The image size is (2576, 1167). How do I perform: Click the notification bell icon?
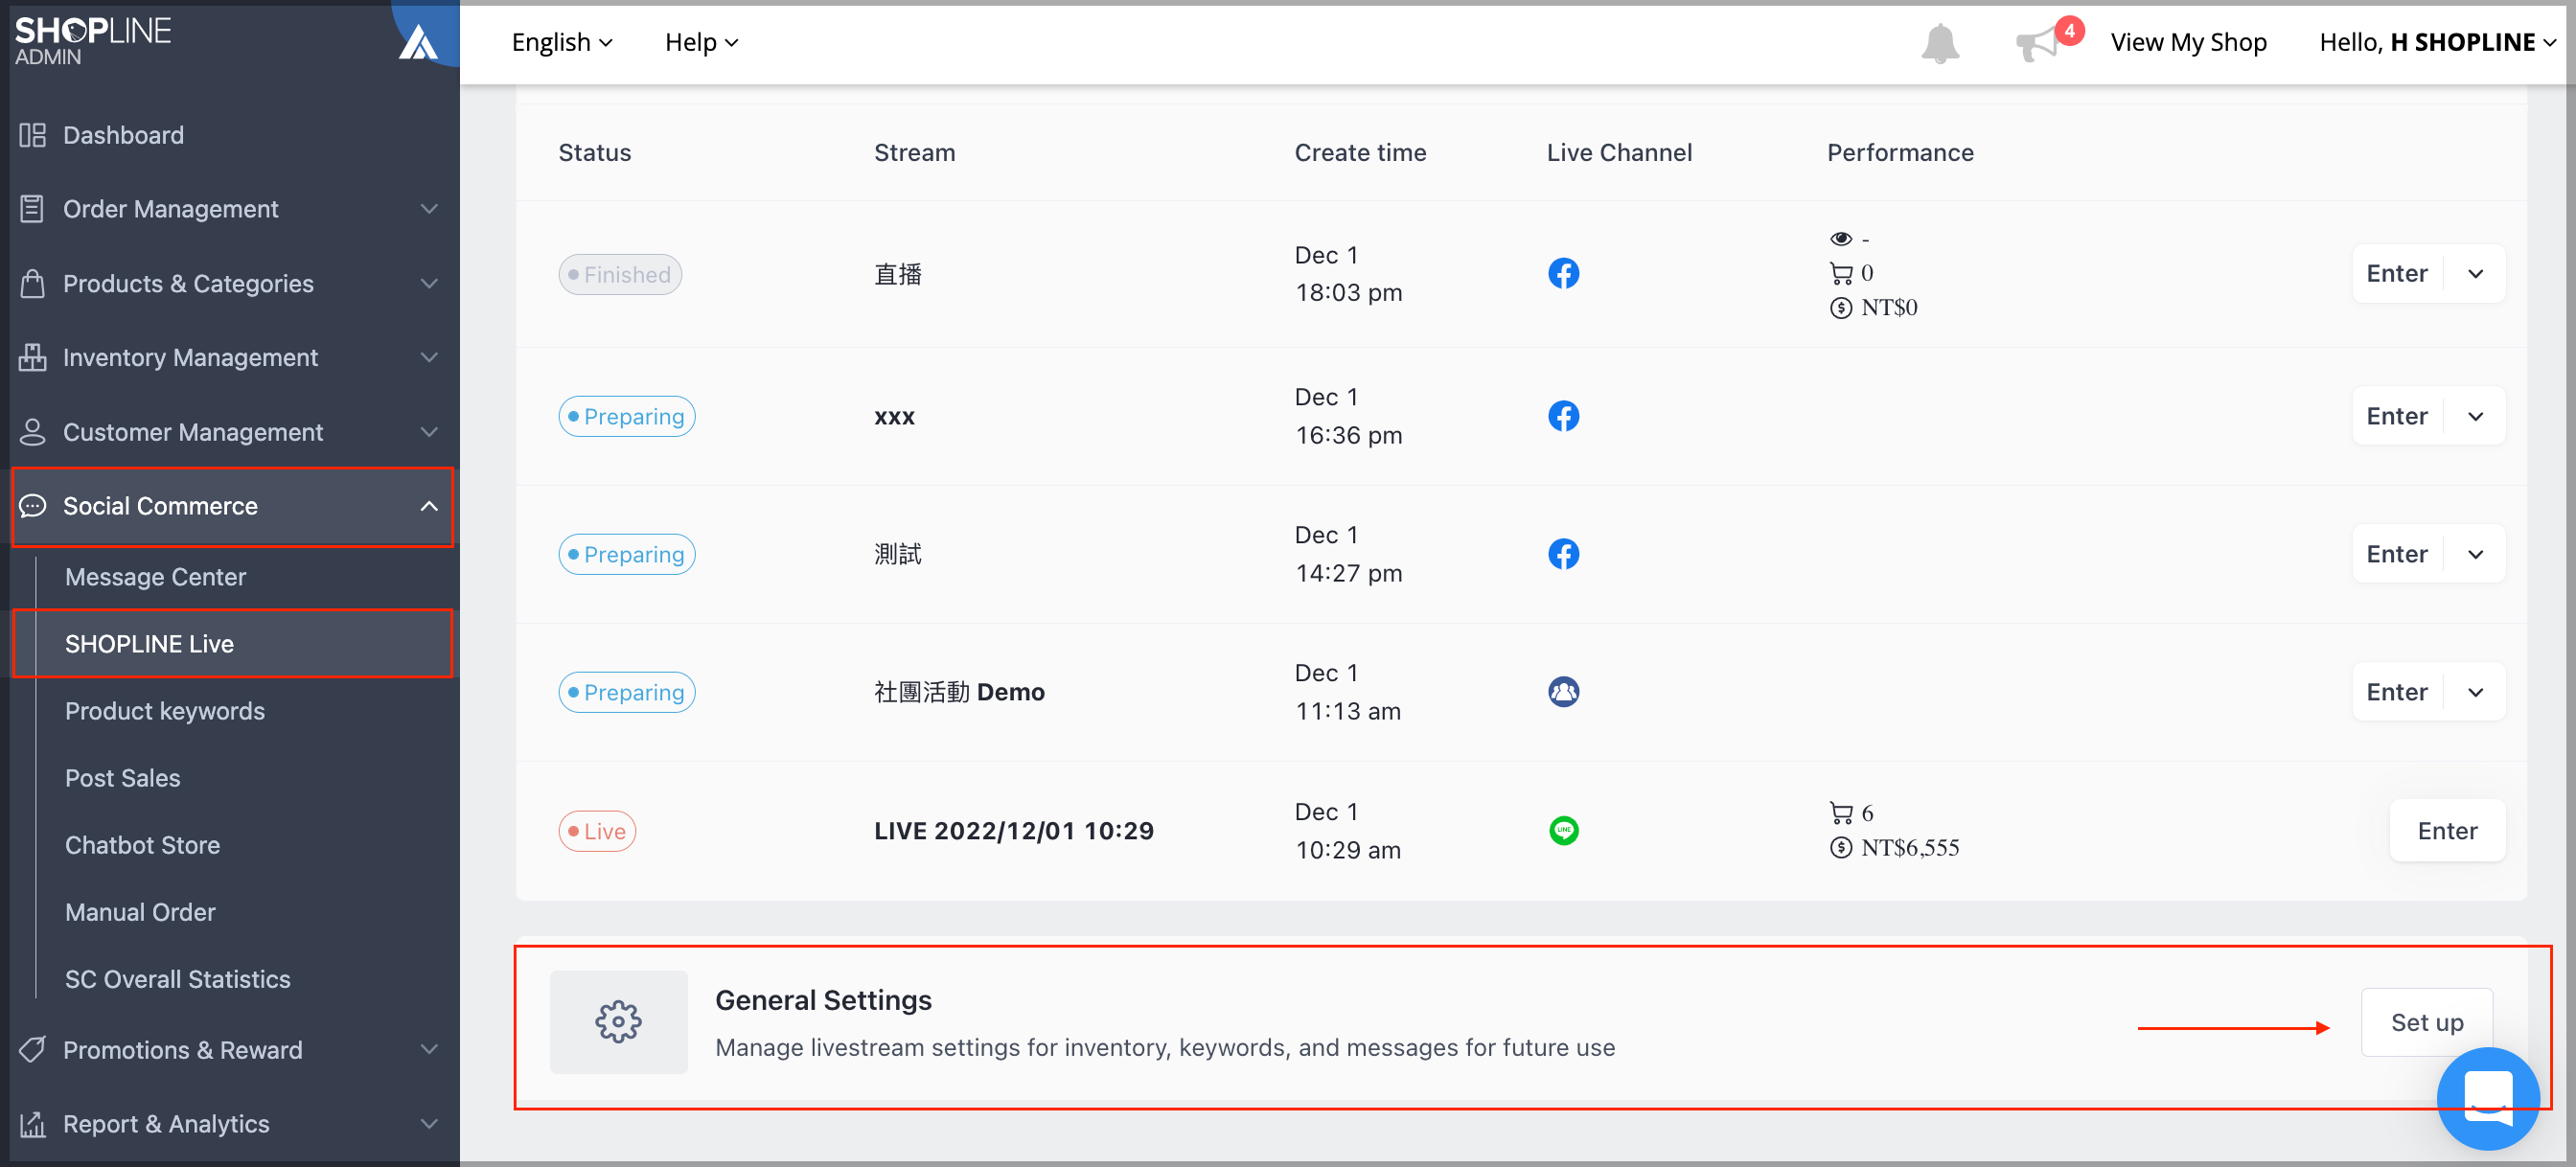(x=1939, y=43)
